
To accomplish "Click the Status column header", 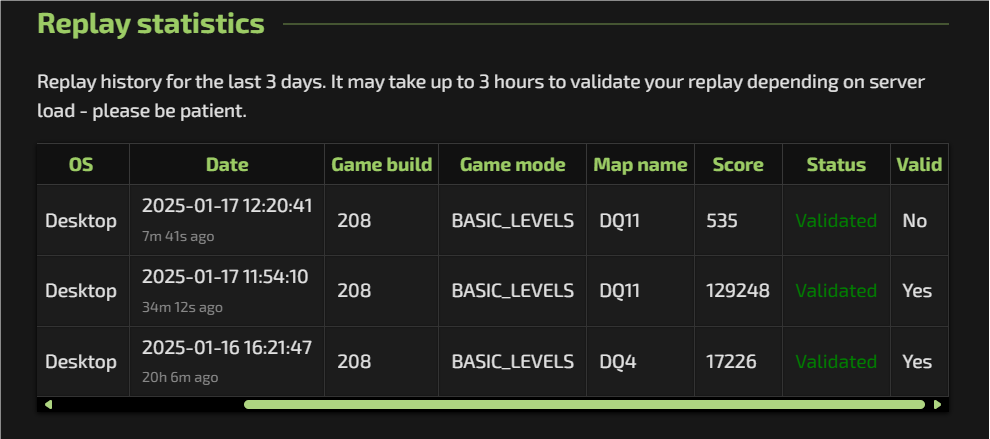I will pos(836,165).
